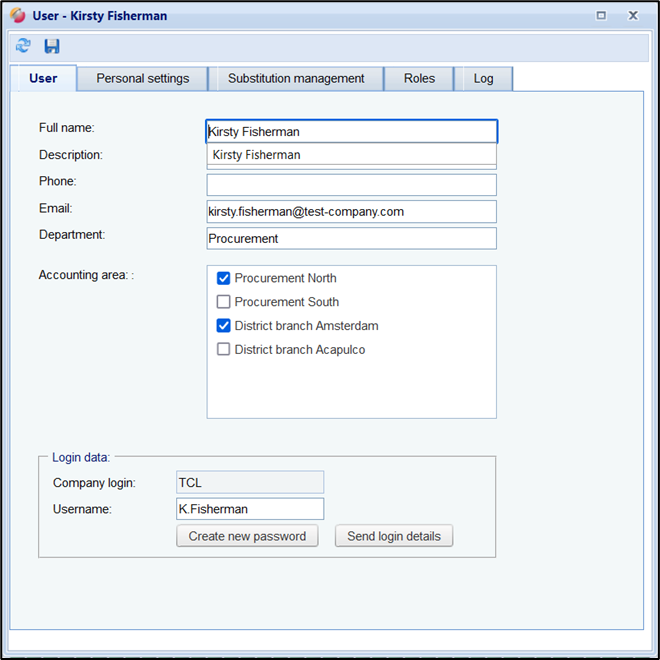Click the application logo in title bar
Screen dimensions: 660x660
[x=18, y=15]
